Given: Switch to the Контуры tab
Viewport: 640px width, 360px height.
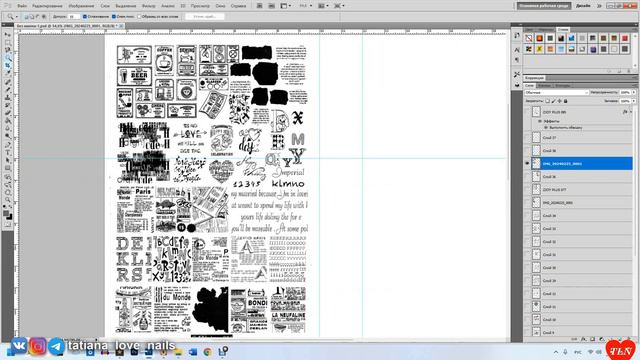Looking at the screenshot, I should (x=562, y=86).
